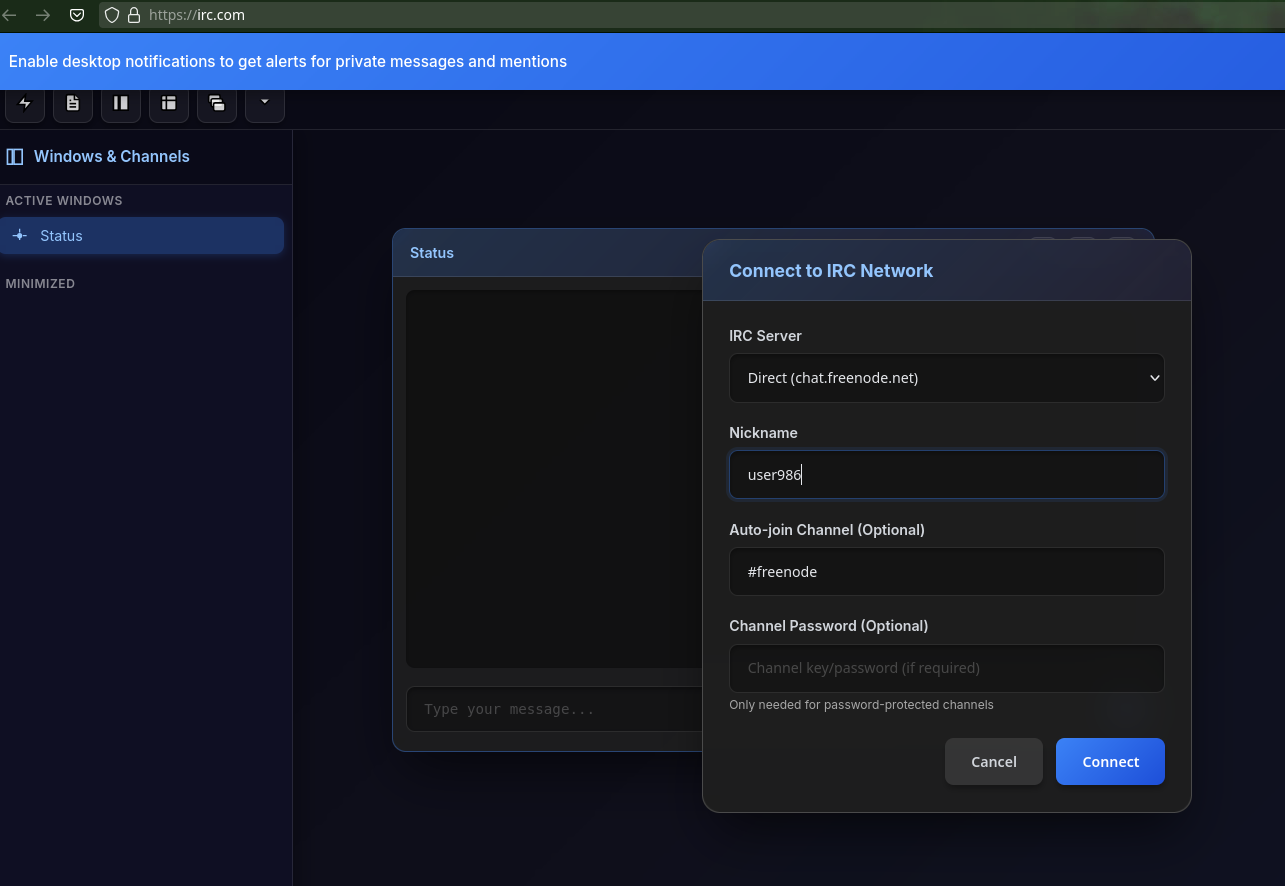Click the Auto-join Channel input field
Image resolution: width=1285 pixels, height=886 pixels.
946,572
